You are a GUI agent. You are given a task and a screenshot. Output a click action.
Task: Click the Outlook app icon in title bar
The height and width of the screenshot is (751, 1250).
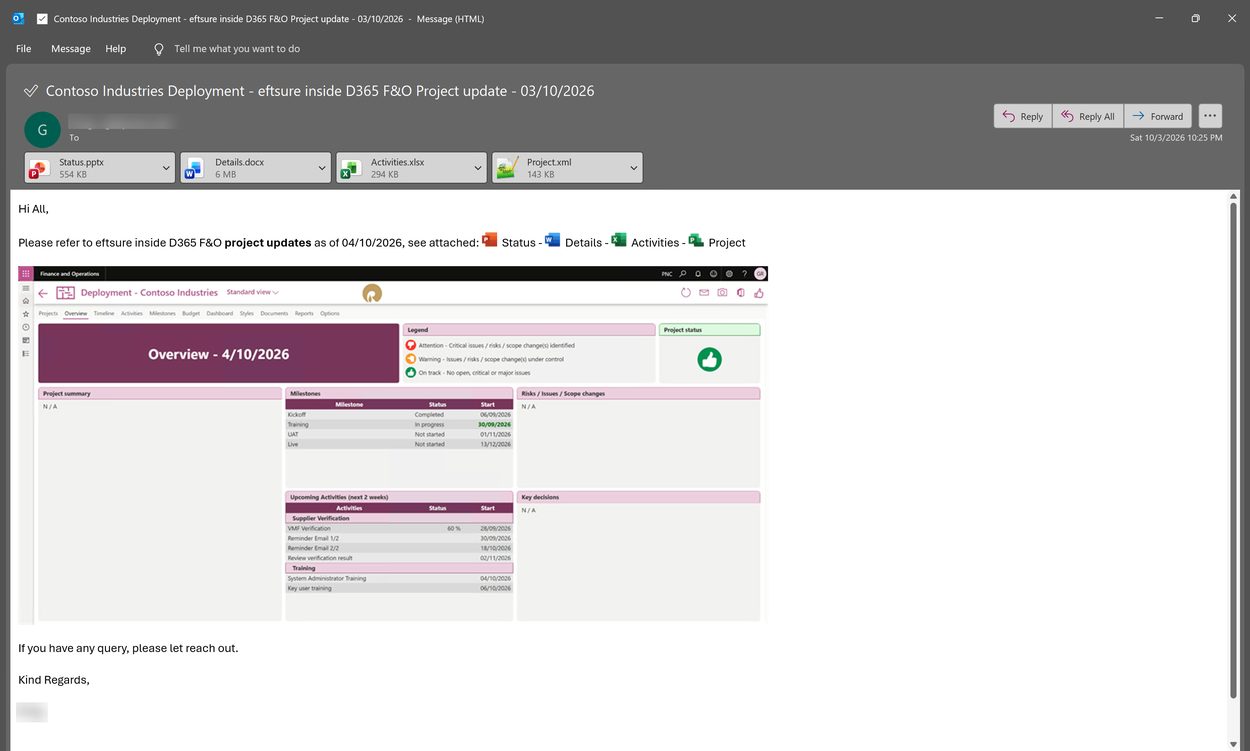[18, 18]
